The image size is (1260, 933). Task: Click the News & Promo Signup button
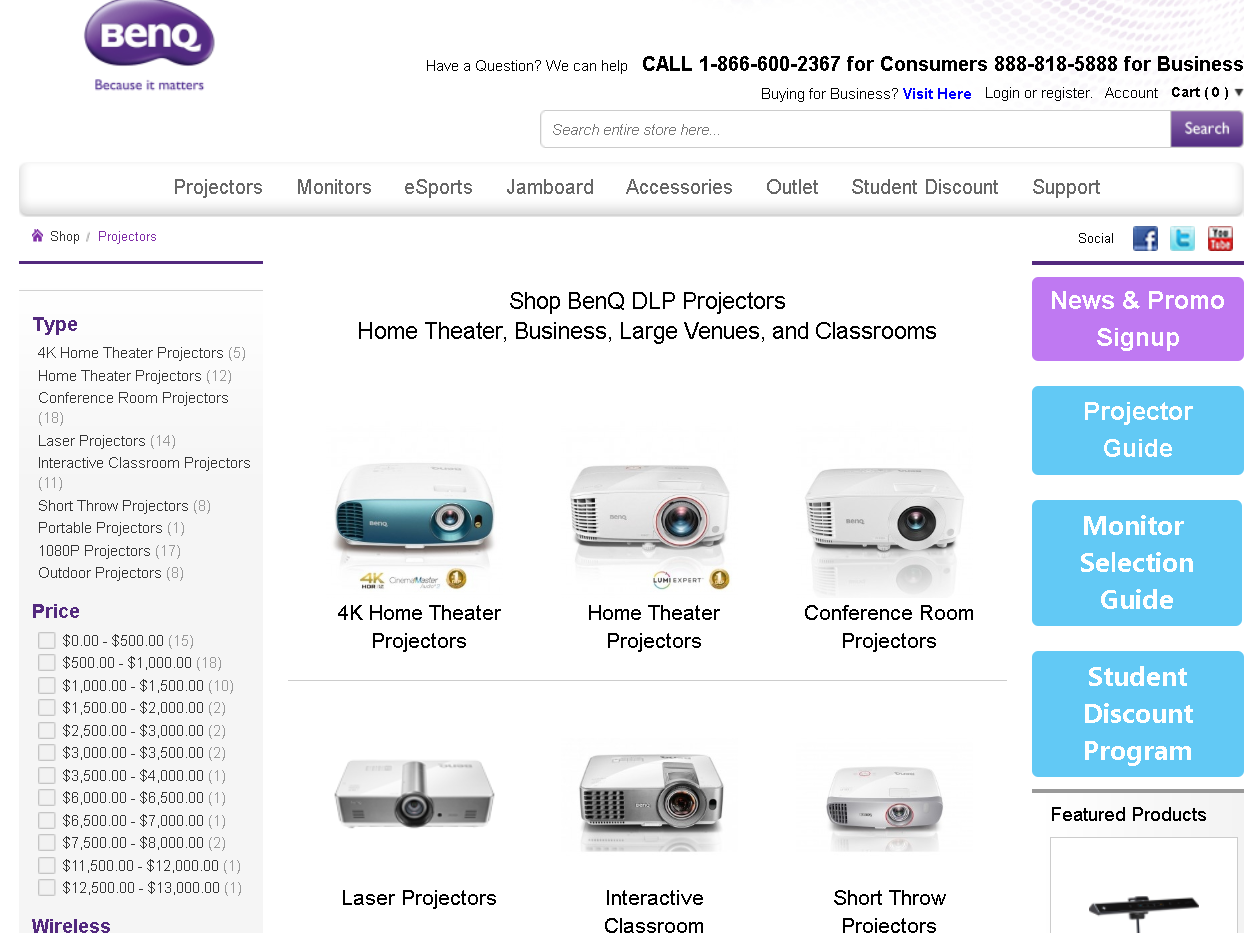click(1138, 319)
